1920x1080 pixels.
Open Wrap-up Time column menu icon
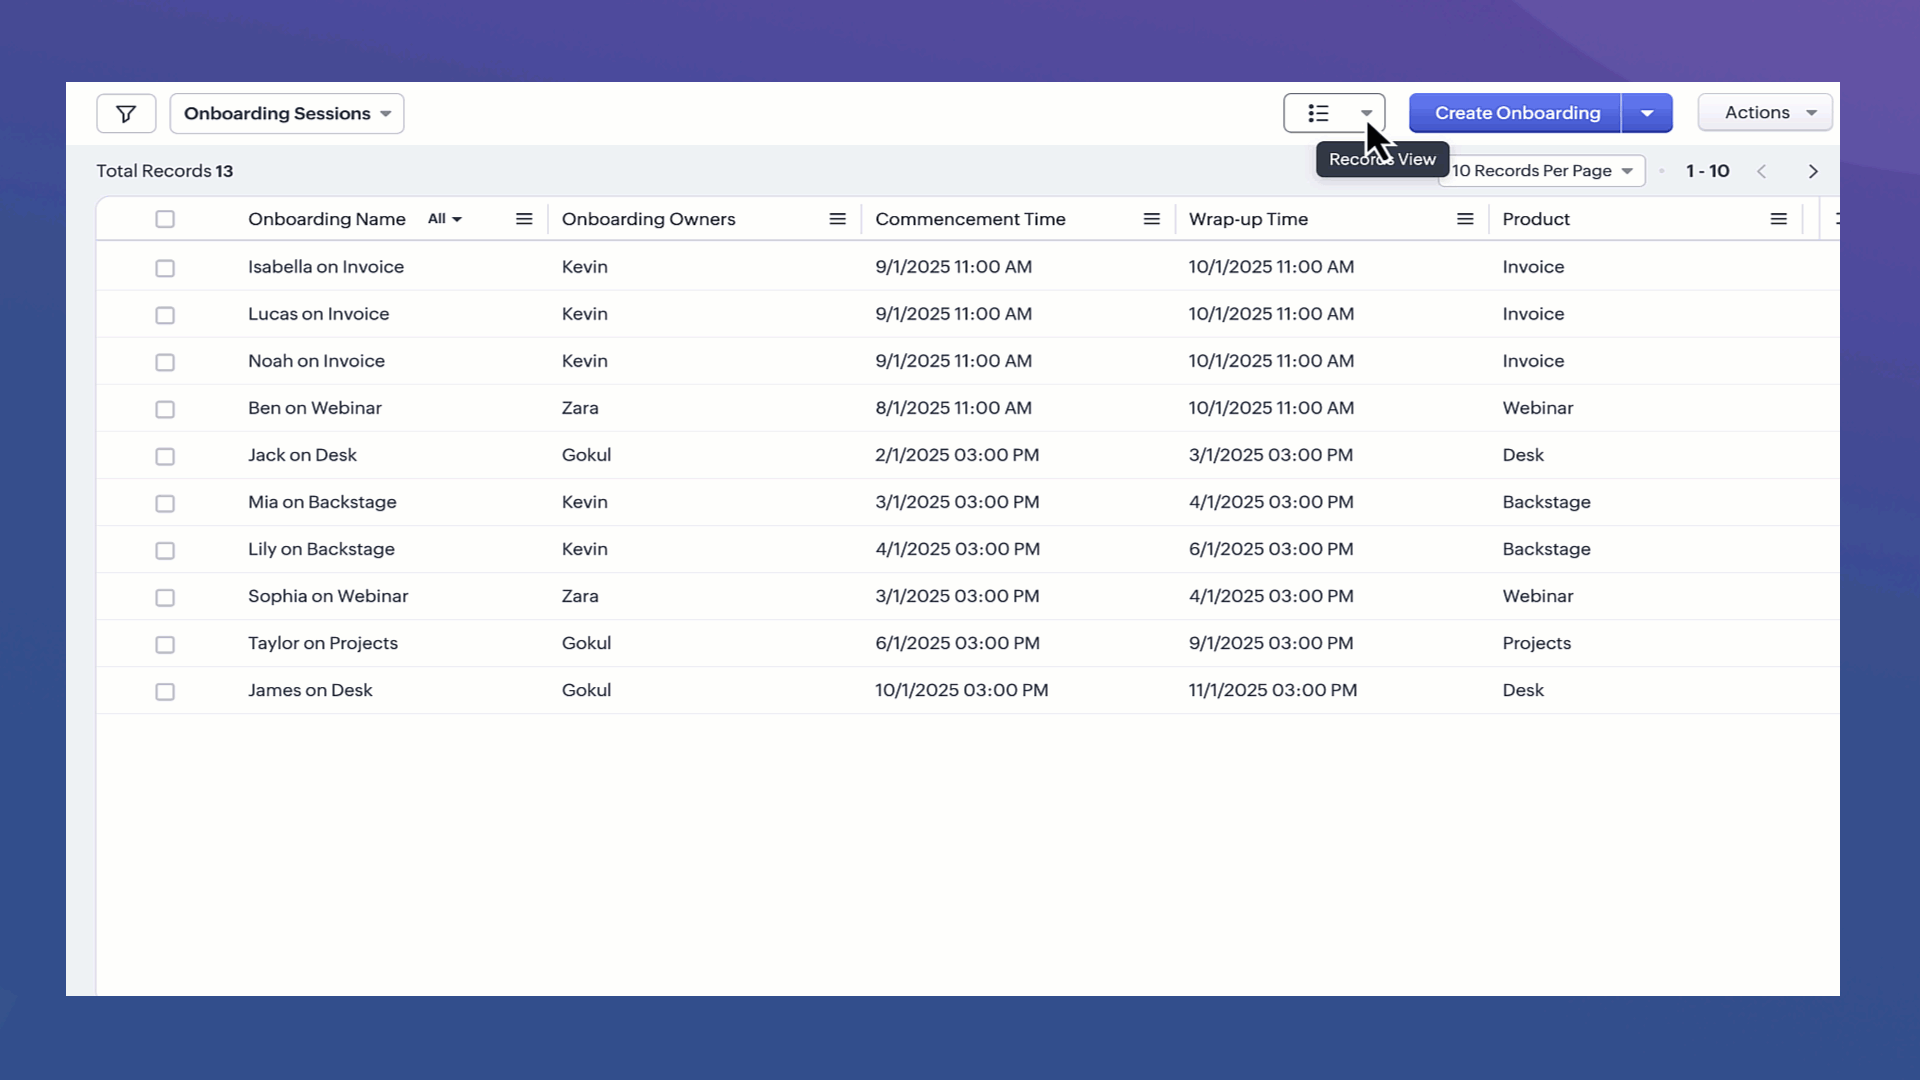point(1465,219)
